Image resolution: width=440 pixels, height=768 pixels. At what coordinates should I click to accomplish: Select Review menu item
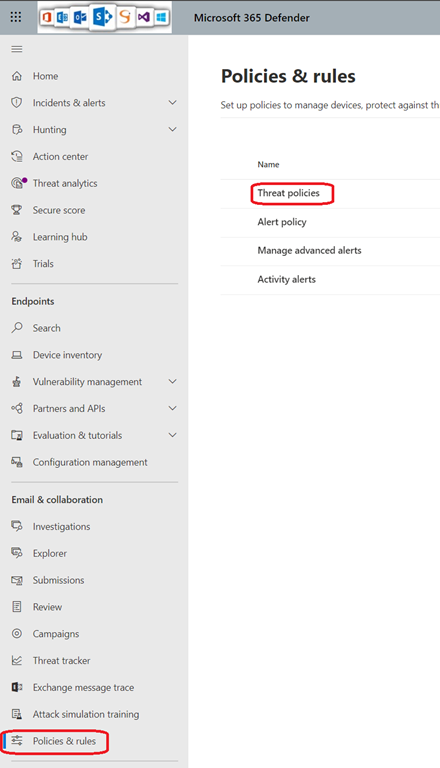(48, 607)
